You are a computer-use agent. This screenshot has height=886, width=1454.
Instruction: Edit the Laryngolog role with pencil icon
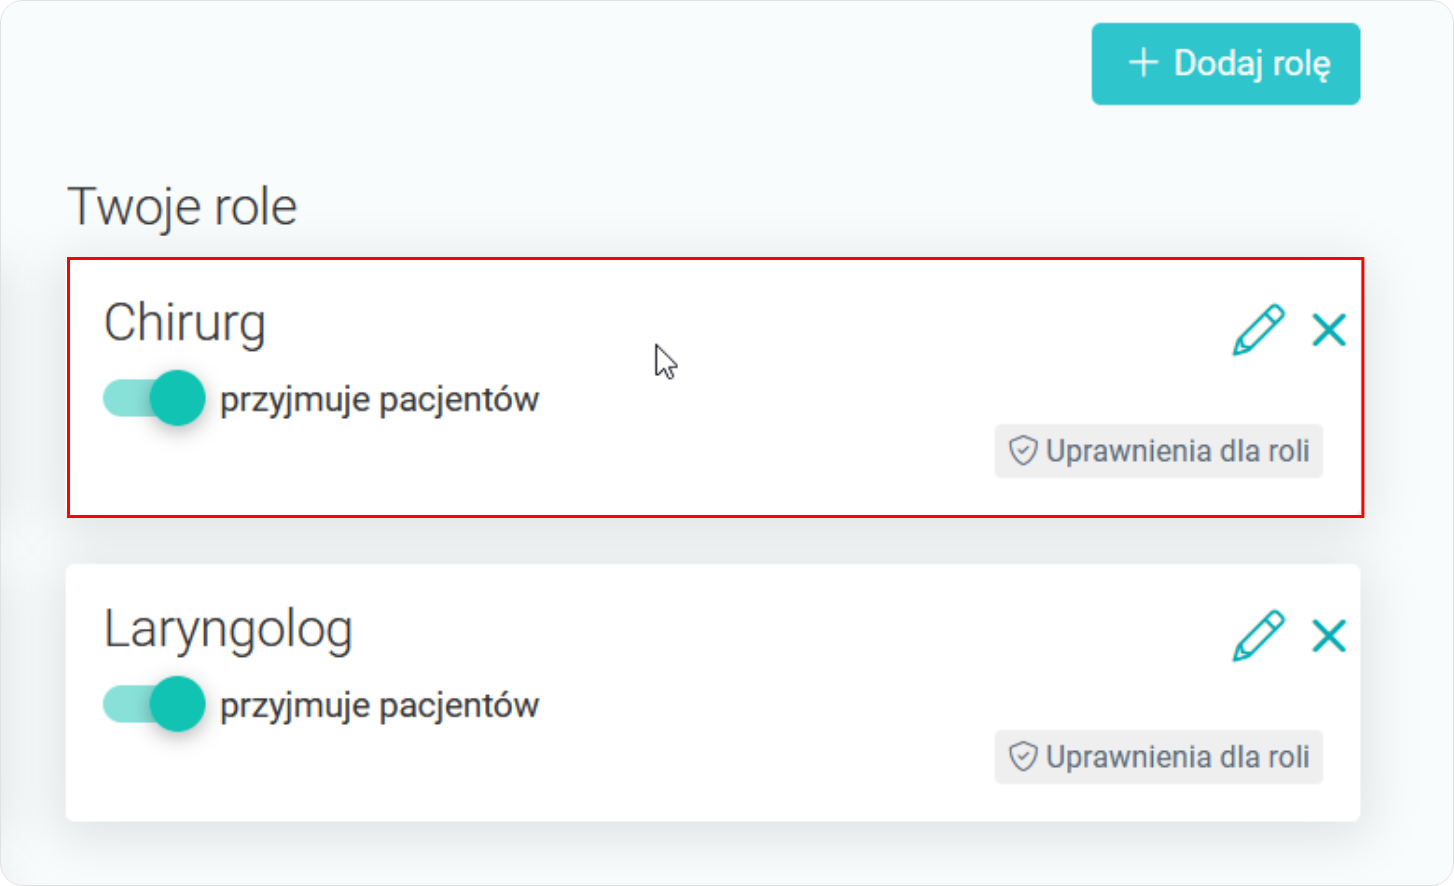pyautogui.click(x=1257, y=636)
